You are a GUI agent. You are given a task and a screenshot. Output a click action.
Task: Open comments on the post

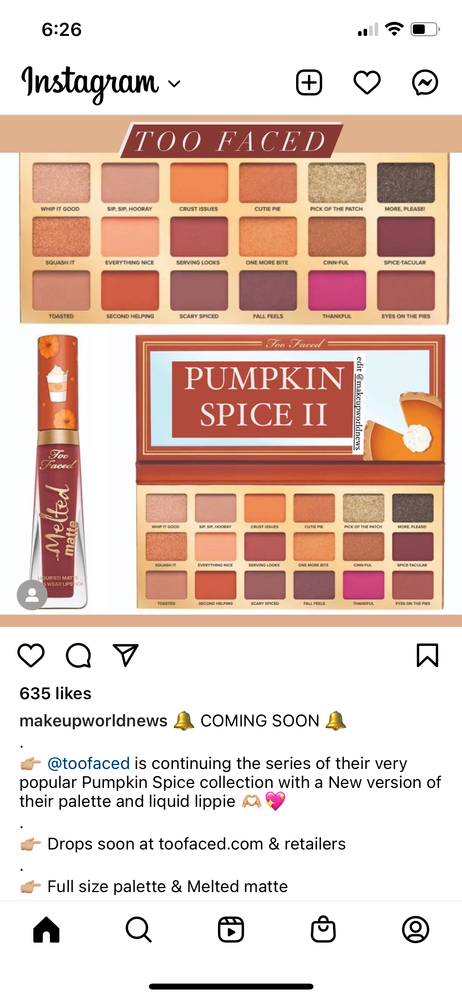pyautogui.click(x=78, y=655)
